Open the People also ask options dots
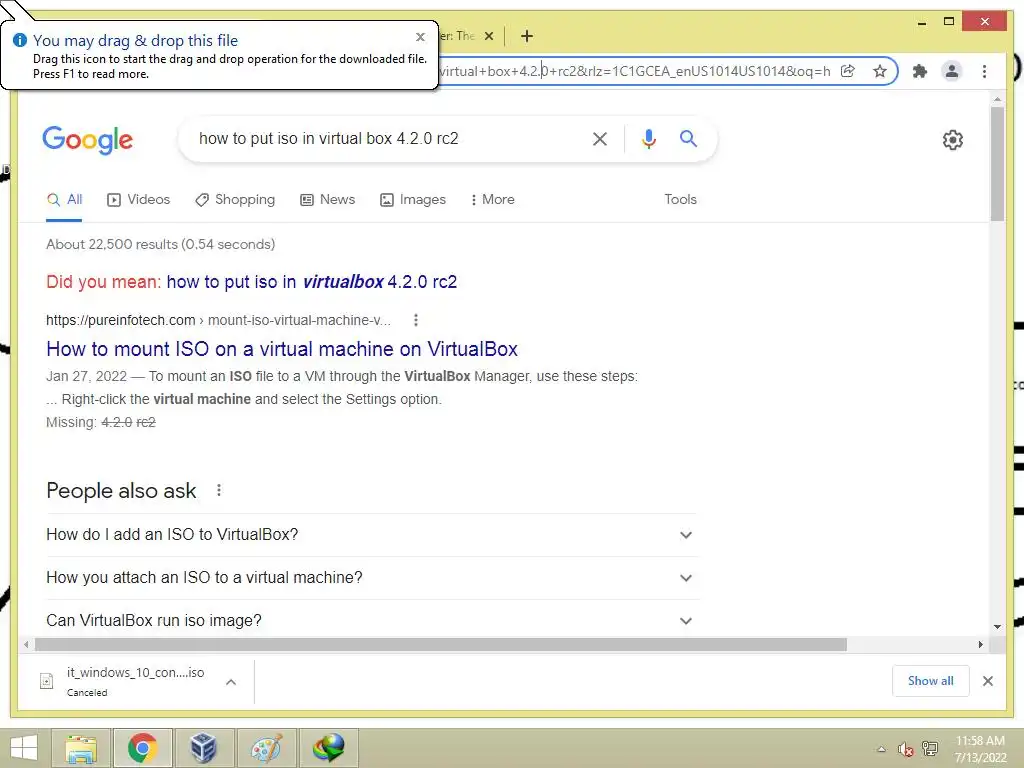The image size is (1024, 768). click(x=219, y=490)
